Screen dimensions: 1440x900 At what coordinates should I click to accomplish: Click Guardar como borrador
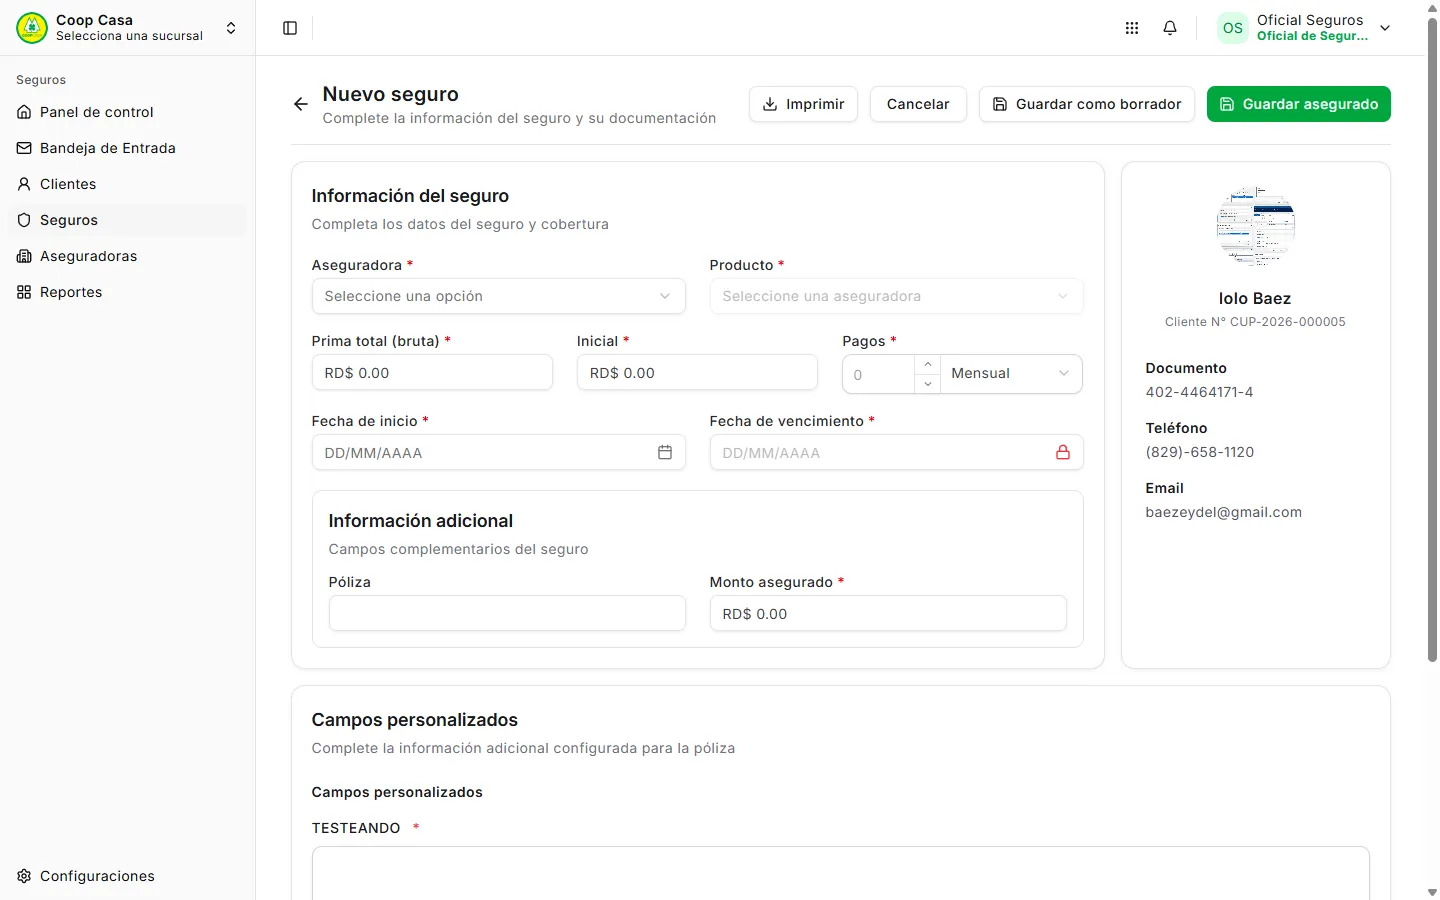click(1087, 104)
